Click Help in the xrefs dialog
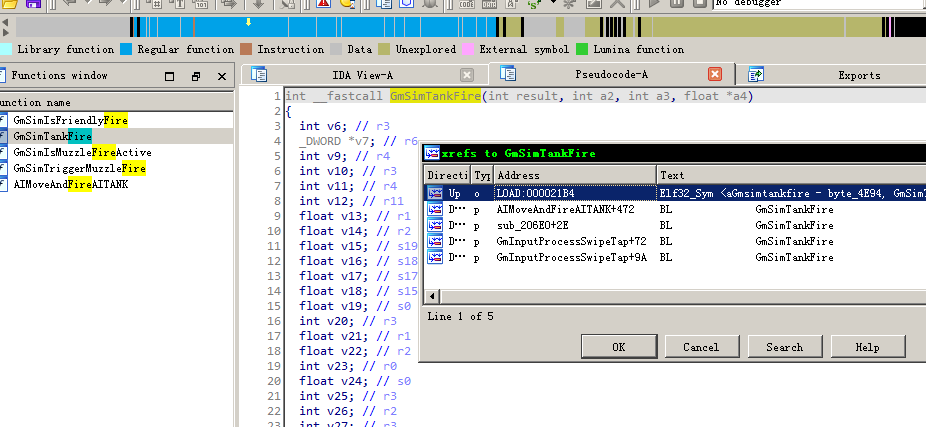Viewport: 926px width, 427px height. (868, 347)
